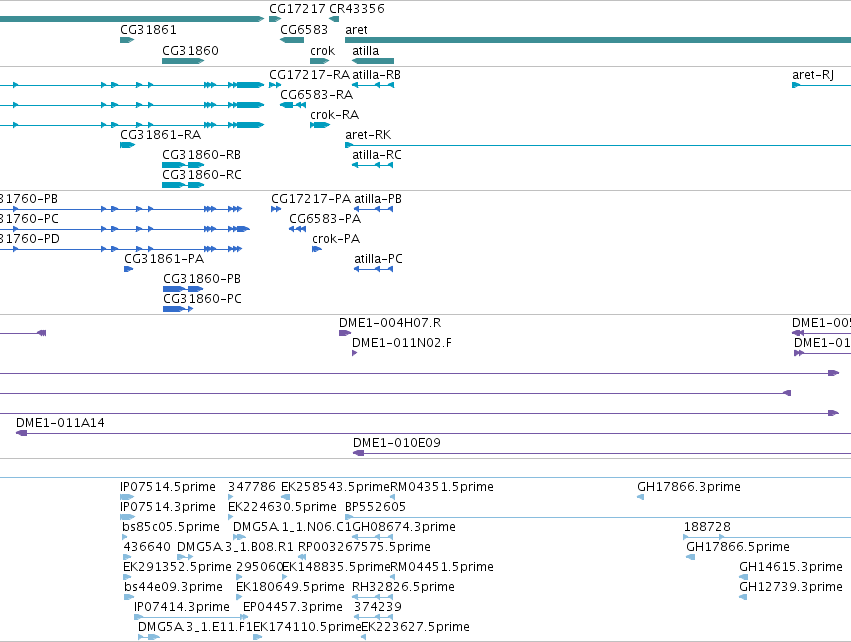
Task: Select the EK148835.5prime EST label
Action: click(336, 567)
